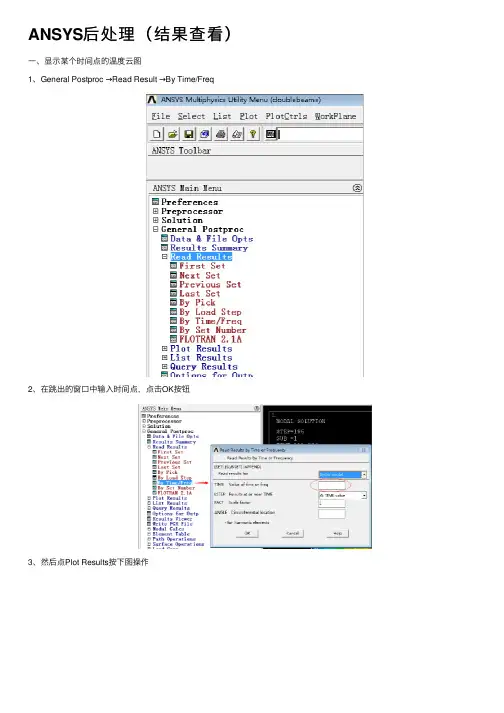Click highlighted Read Results in large Main Menu
Viewport: 504px width, 713px height.
click(x=201, y=257)
